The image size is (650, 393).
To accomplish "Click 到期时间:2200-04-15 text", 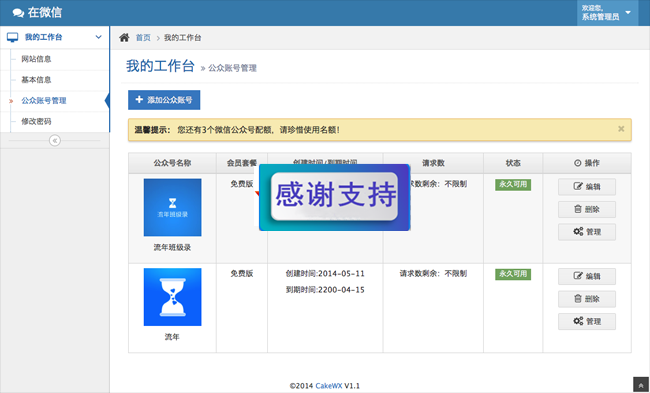I will pos(325,290).
